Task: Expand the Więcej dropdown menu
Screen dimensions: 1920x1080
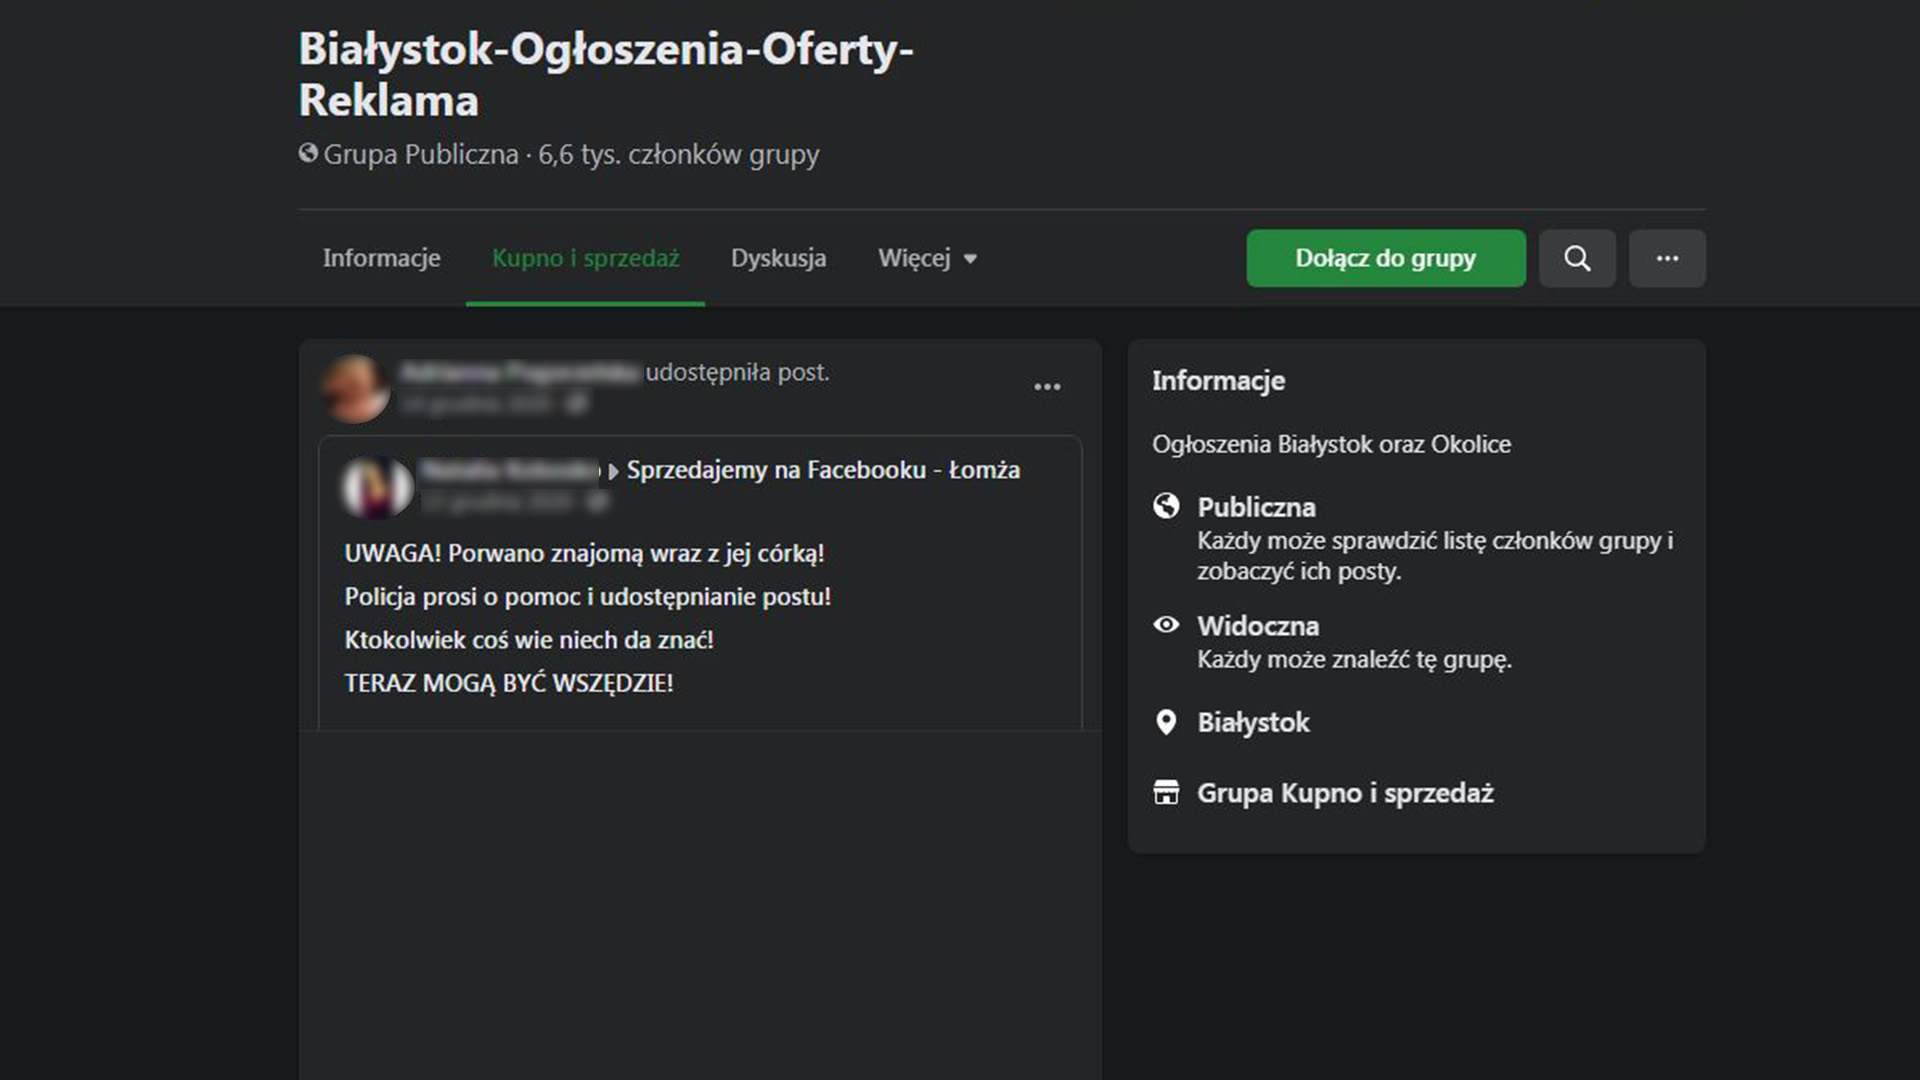Action: [x=914, y=258]
